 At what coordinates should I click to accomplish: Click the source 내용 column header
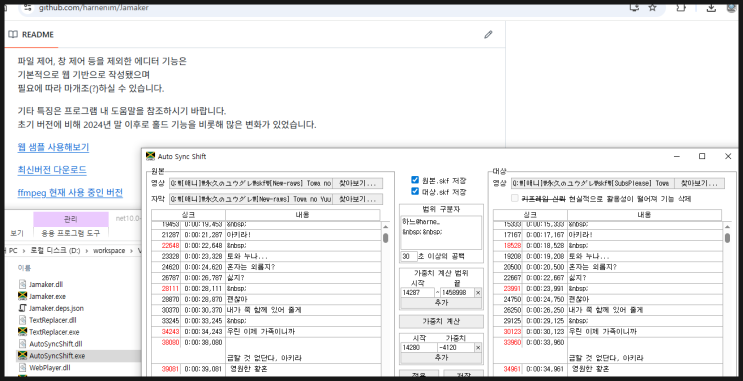click(302, 215)
